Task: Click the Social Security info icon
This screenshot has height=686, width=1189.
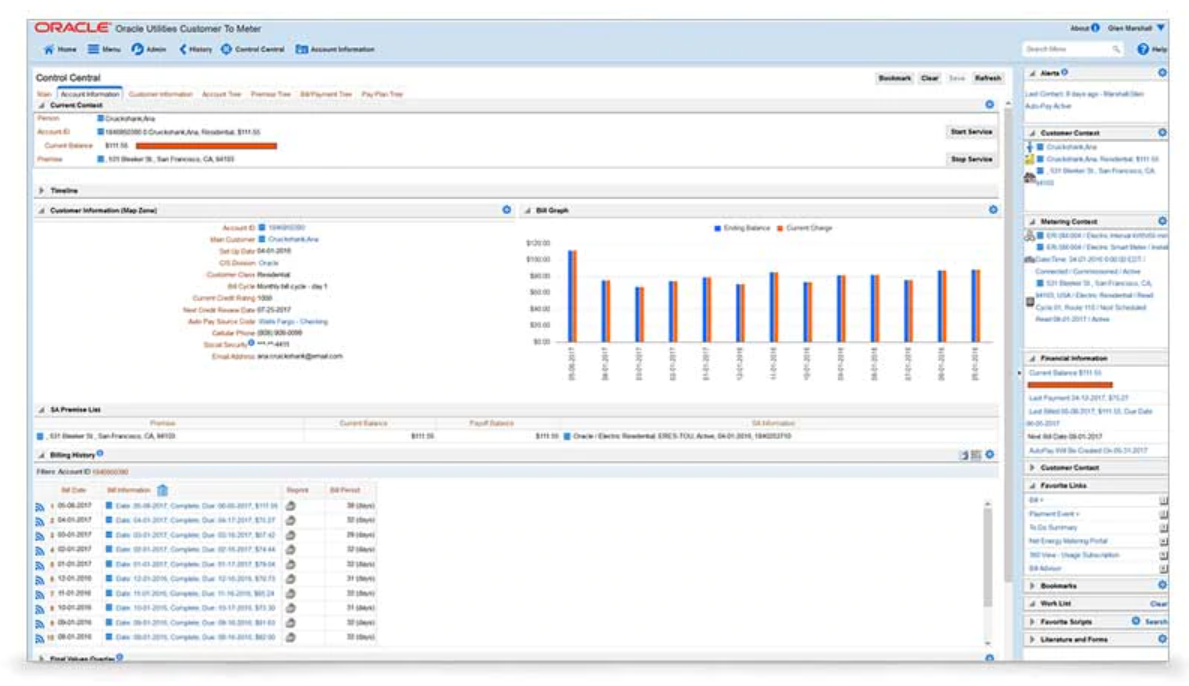Action: click(251, 343)
